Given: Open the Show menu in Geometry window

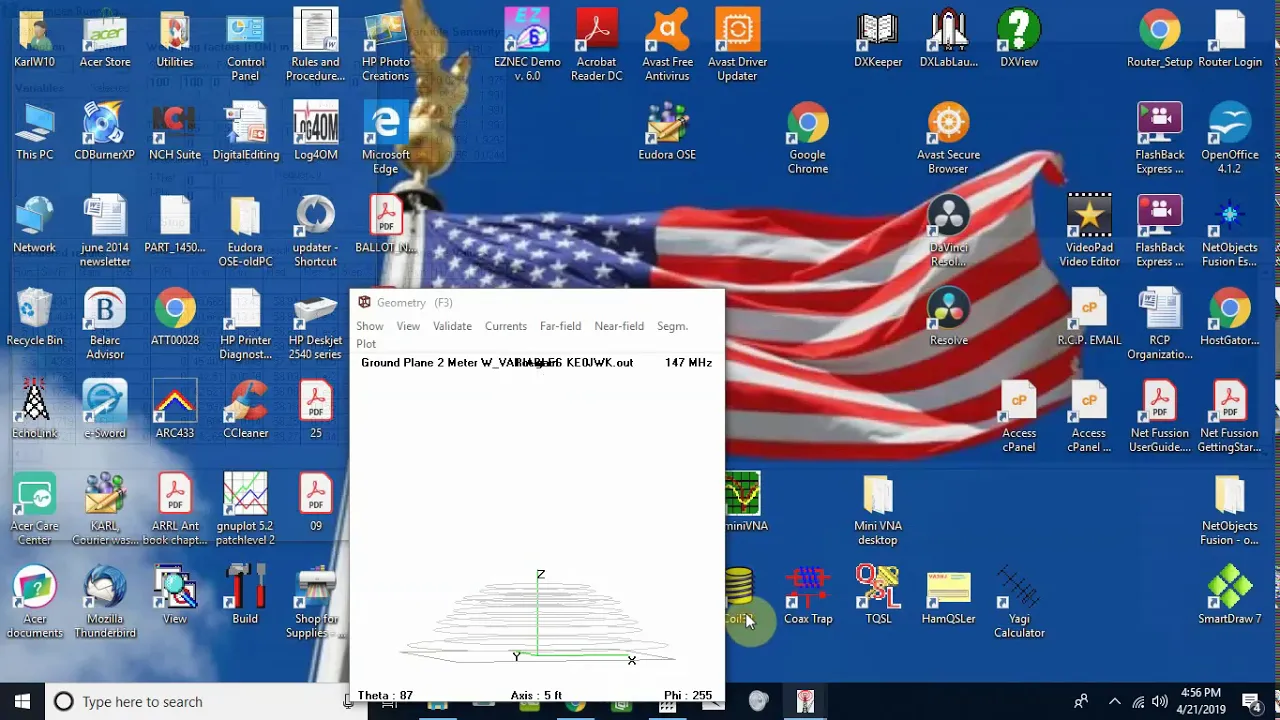Looking at the screenshot, I should 370,326.
